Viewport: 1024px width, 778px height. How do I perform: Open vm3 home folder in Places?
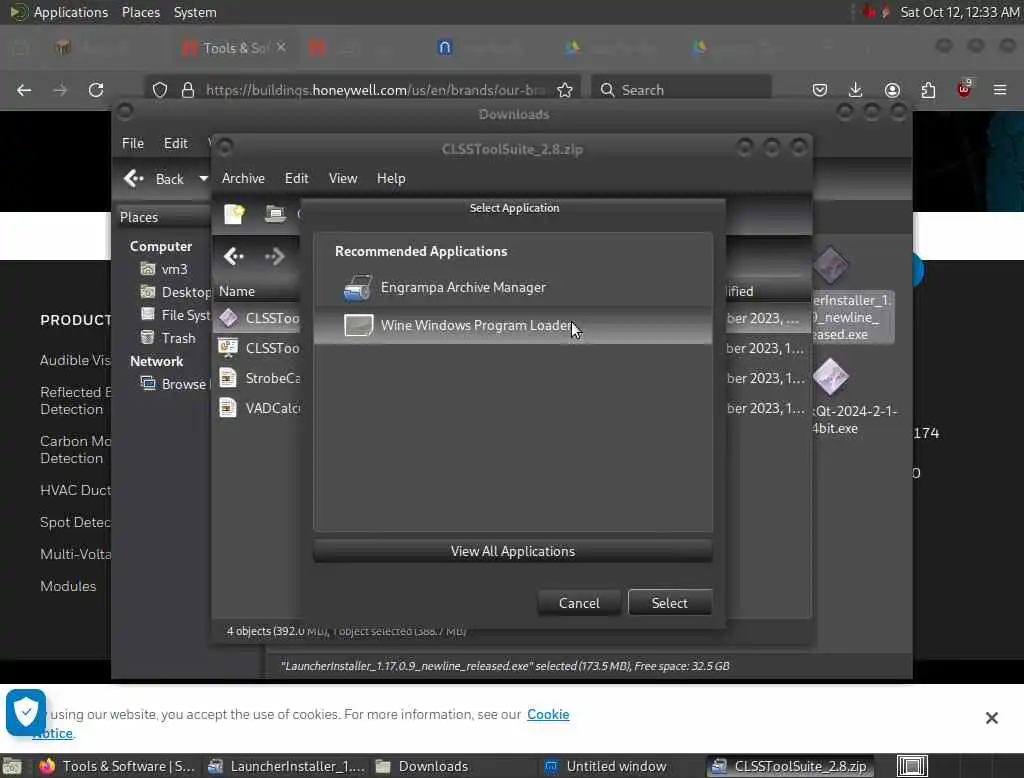165,269
